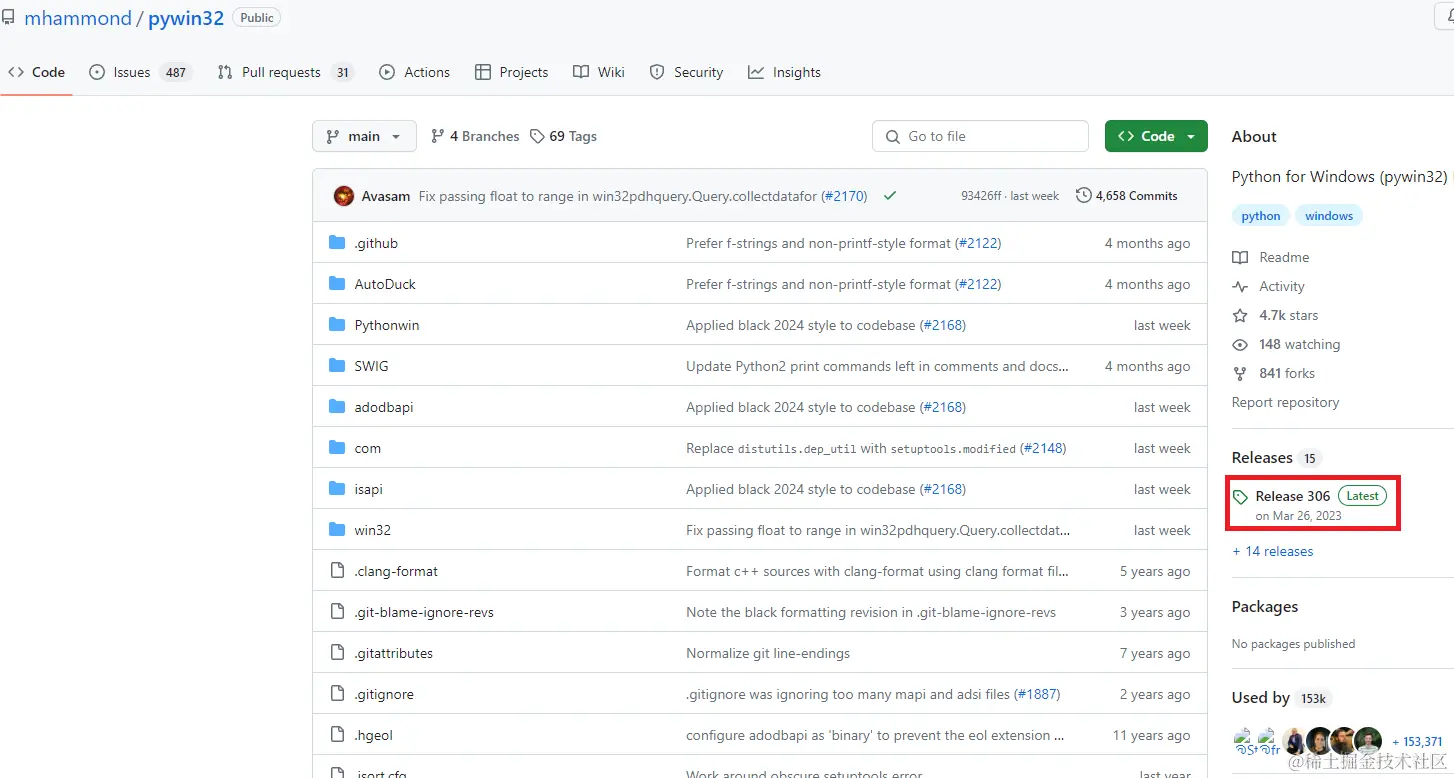Screen dimensions: 1454x778
Task: Click the star icon beside 4.7k stars
Action: tap(1240, 315)
